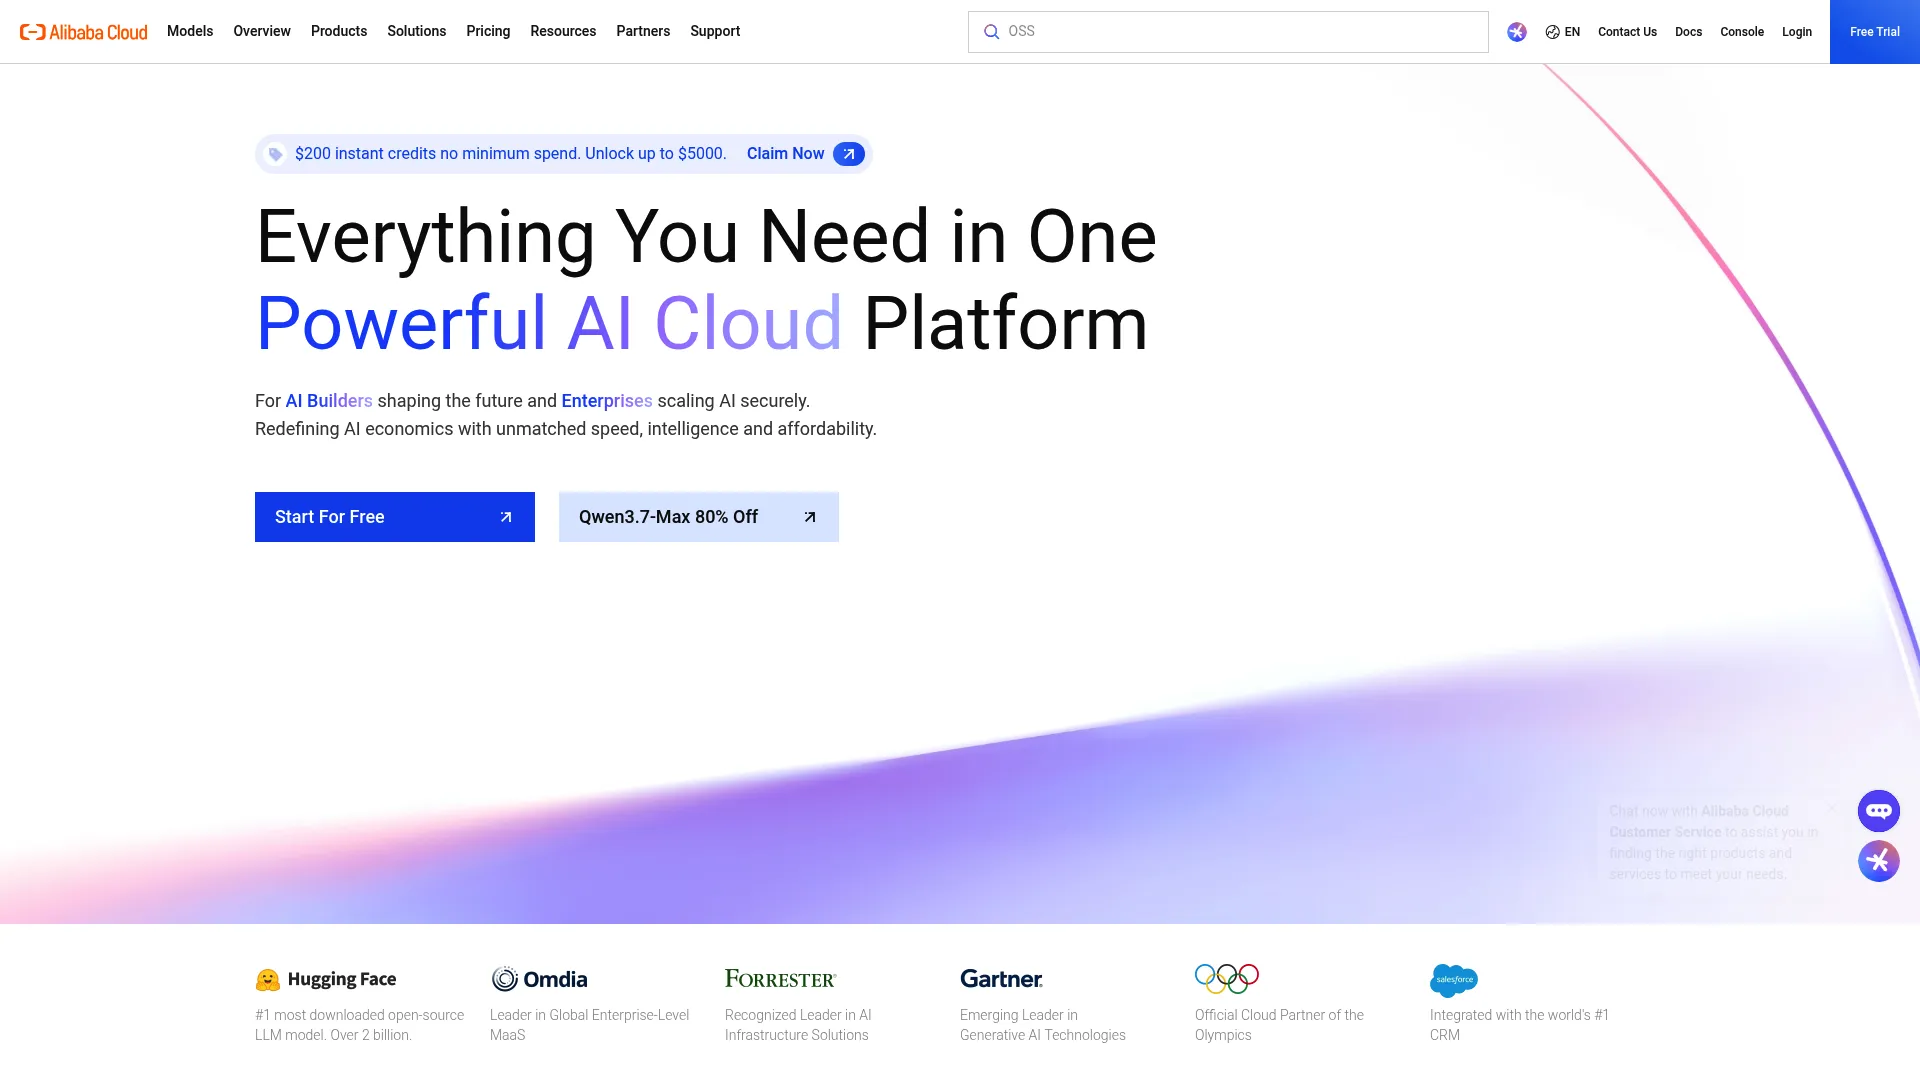1920x1080 pixels.
Task: Go to the Console
Action: click(1742, 32)
